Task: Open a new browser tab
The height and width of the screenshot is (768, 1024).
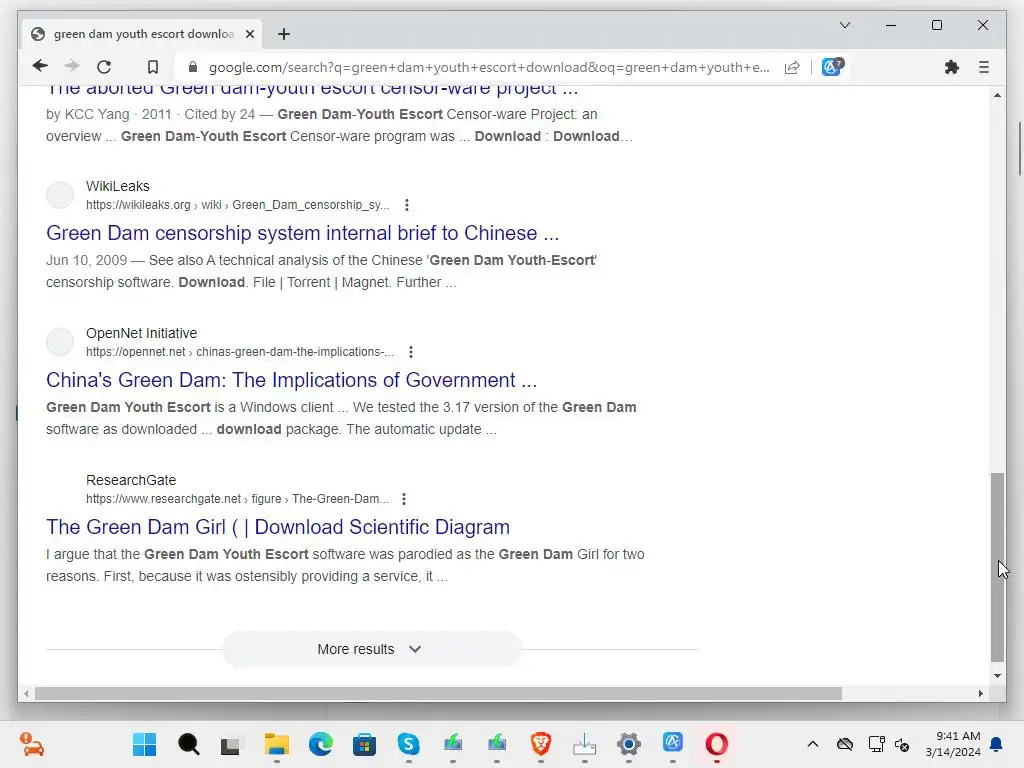Action: pos(283,34)
